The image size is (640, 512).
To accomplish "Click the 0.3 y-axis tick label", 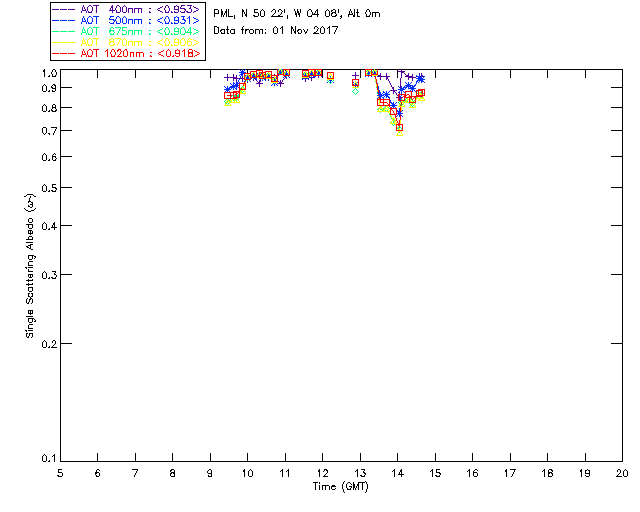I will coord(49,275).
